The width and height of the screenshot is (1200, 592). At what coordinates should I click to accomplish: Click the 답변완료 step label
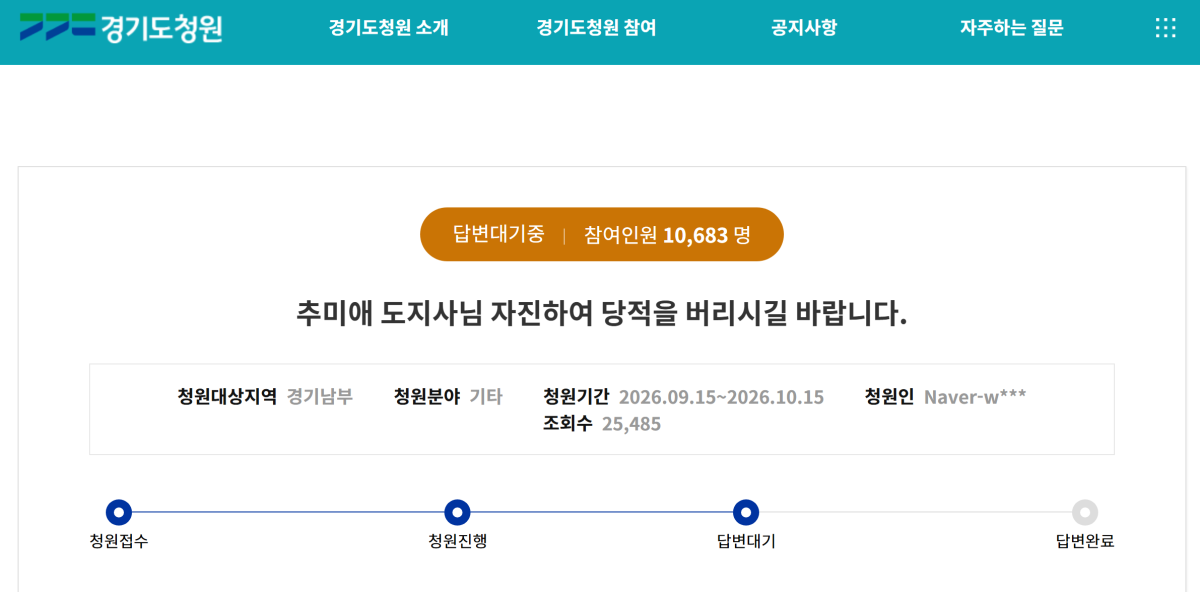[1085, 541]
